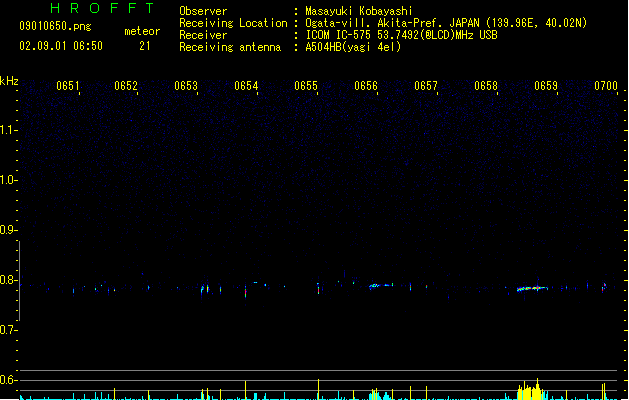This screenshot has height=400, width=629.
Task: Click the 'Receiving antenna' label
Action: [x=230, y=47]
